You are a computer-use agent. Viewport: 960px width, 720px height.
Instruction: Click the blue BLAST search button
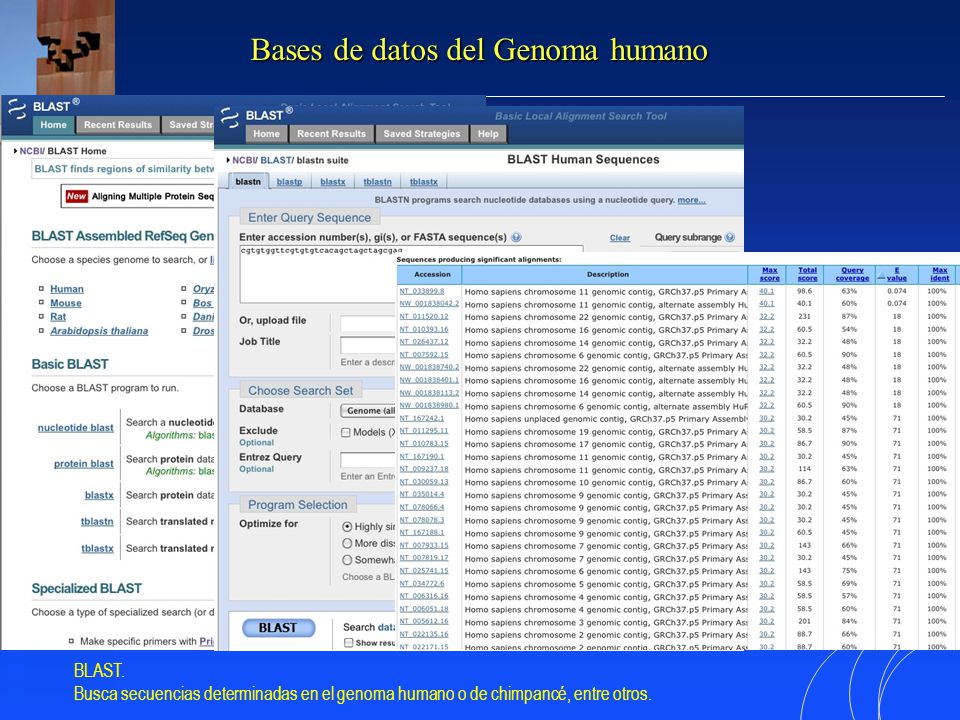click(x=278, y=628)
